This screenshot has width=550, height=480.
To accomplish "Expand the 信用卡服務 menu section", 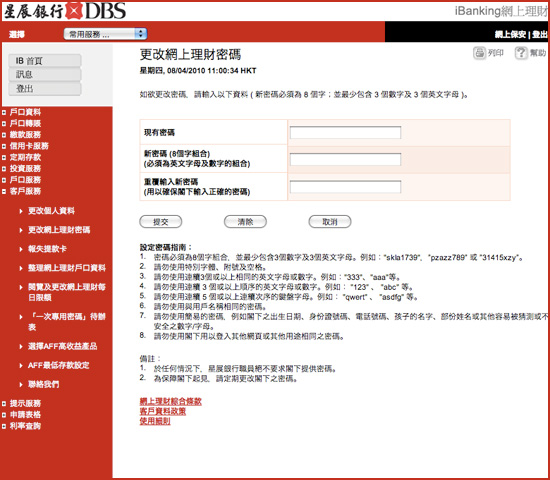I will click(29, 146).
